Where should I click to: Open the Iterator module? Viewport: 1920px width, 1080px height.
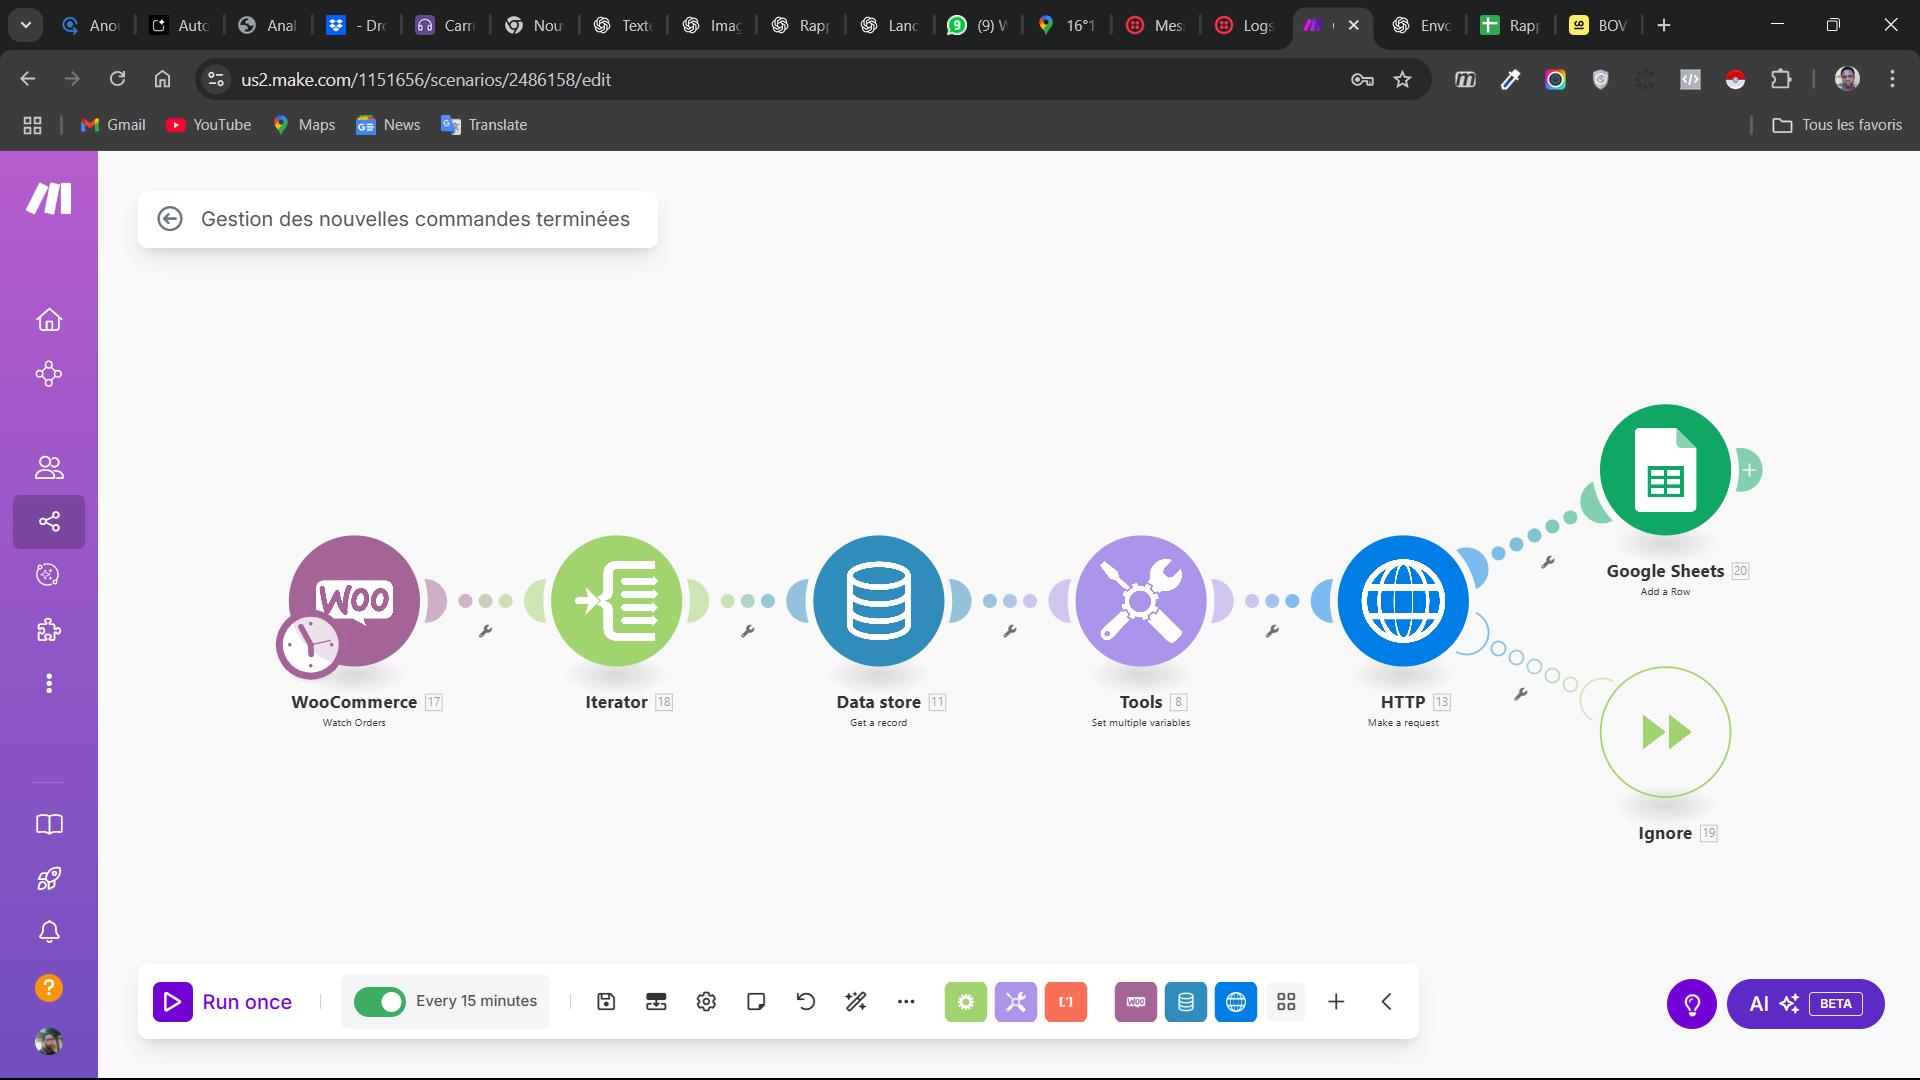pos(616,601)
